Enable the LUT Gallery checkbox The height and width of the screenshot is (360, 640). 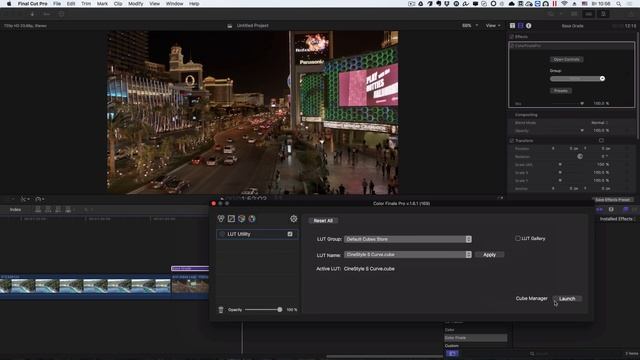click(x=518, y=238)
